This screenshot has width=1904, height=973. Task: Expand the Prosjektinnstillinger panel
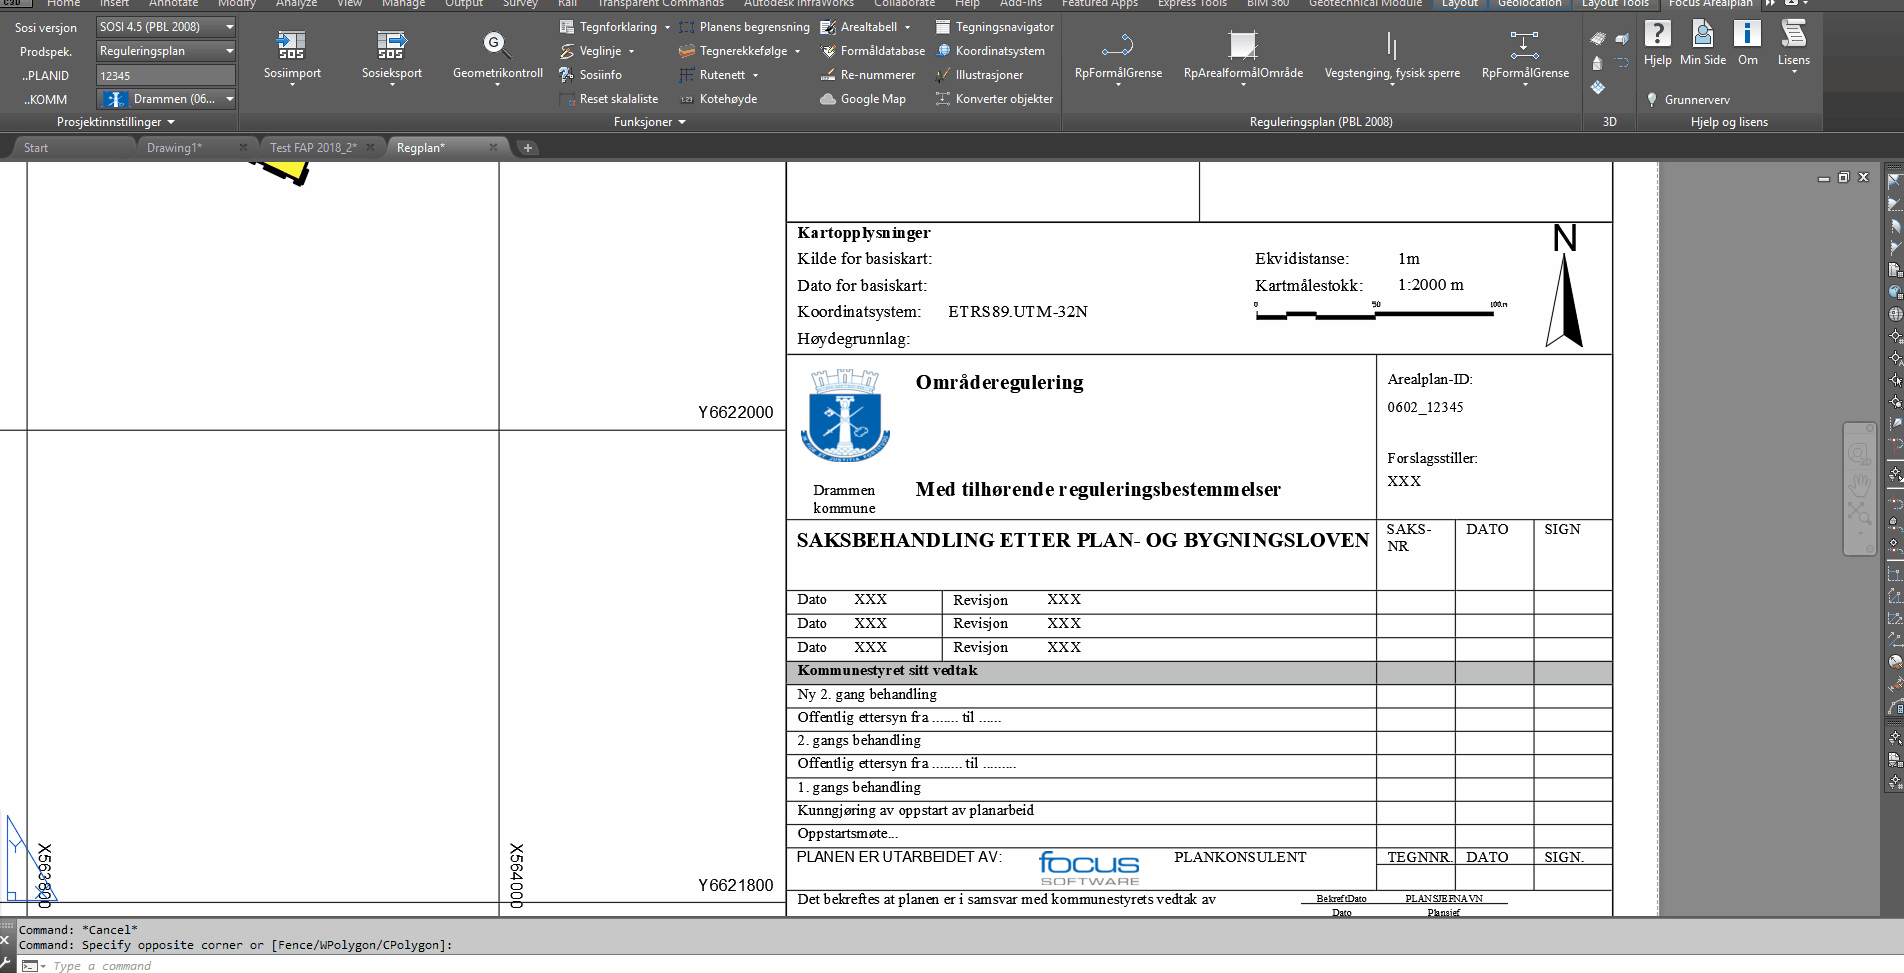pyautogui.click(x=116, y=122)
